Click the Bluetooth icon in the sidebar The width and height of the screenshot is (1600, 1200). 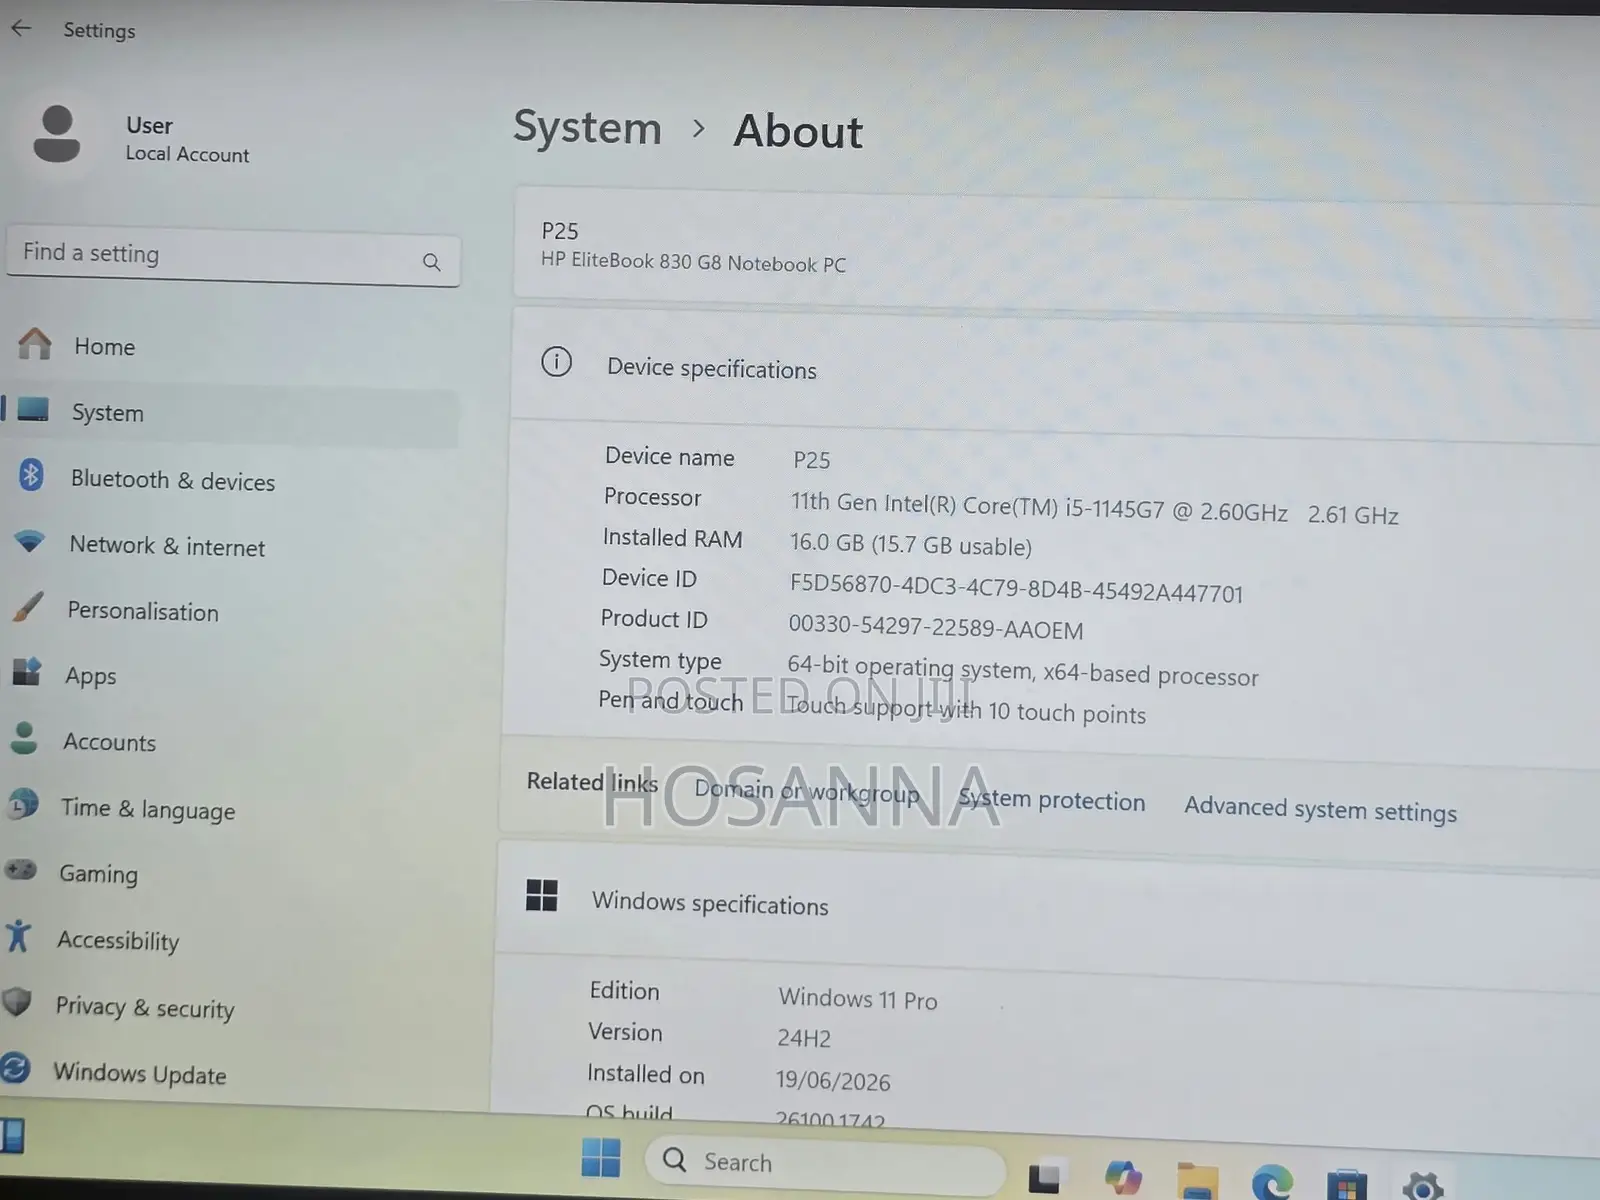(x=31, y=474)
